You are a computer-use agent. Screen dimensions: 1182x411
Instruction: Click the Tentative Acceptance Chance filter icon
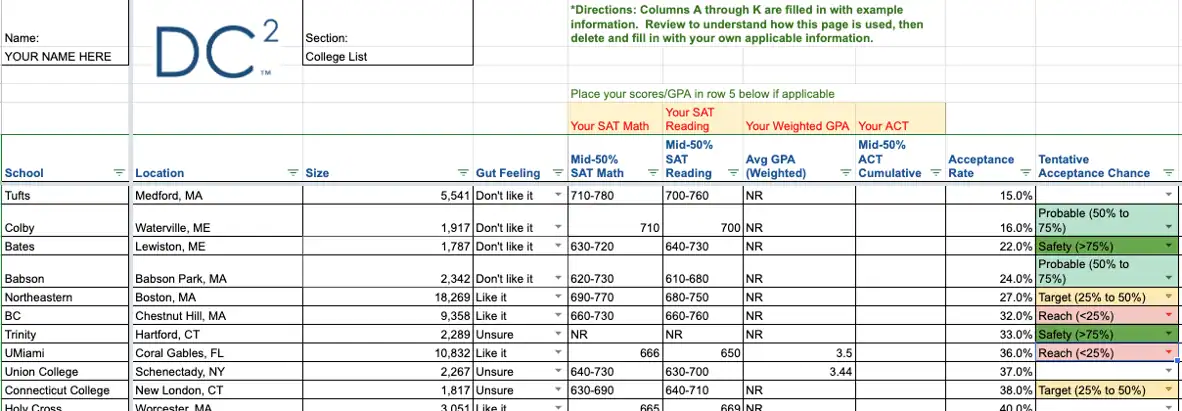(1168, 173)
